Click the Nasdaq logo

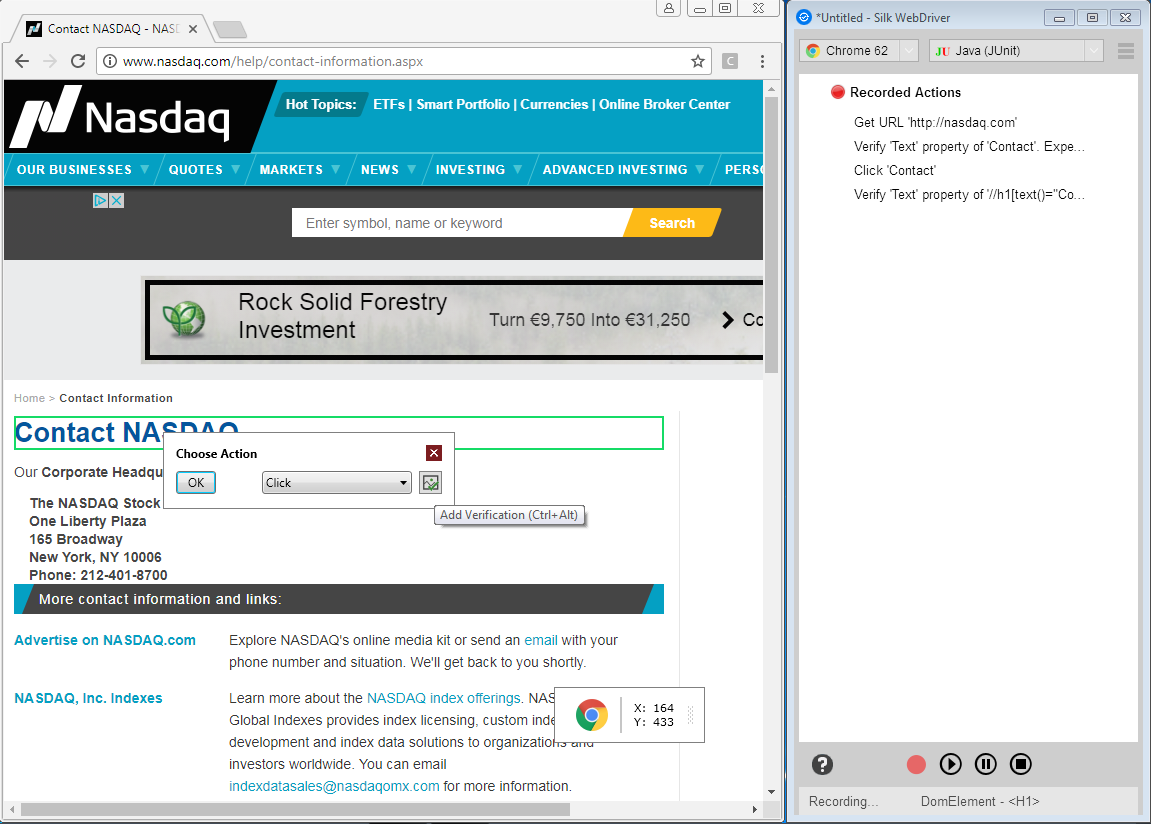[121, 116]
